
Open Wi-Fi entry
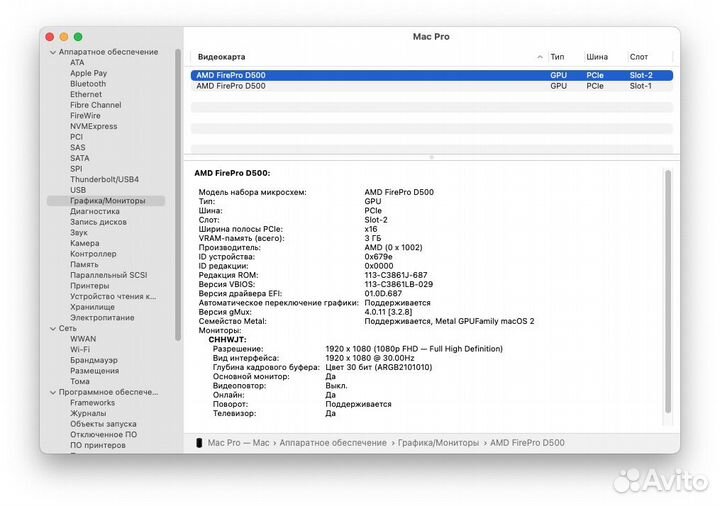click(x=80, y=349)
